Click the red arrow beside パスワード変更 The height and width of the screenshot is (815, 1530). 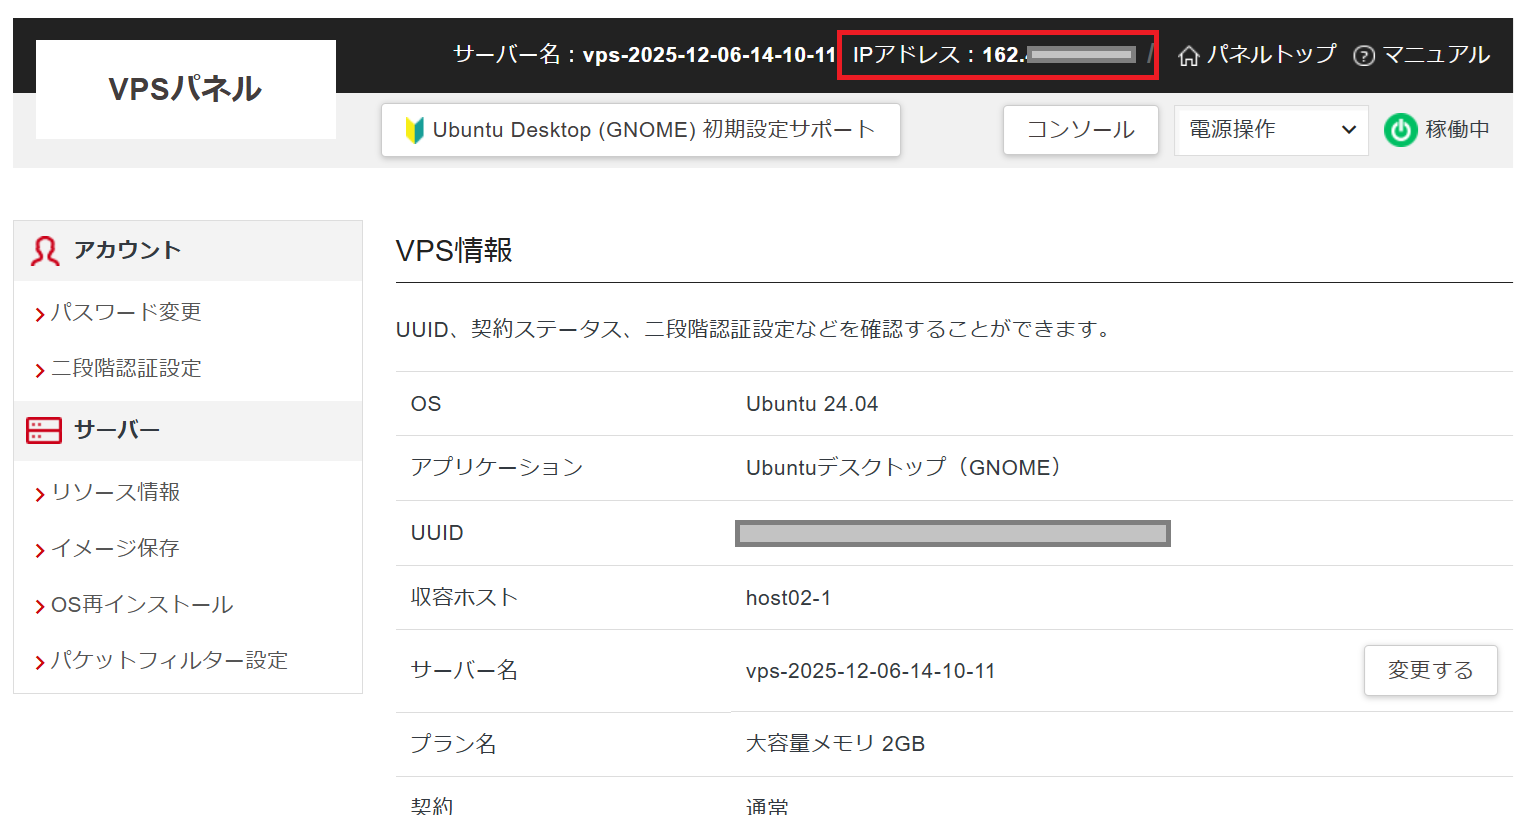click(x=40, y=315)
